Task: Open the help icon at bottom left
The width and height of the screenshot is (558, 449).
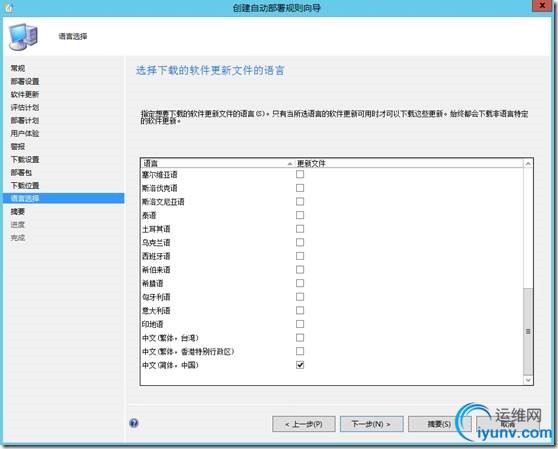Action: point(134,423)
